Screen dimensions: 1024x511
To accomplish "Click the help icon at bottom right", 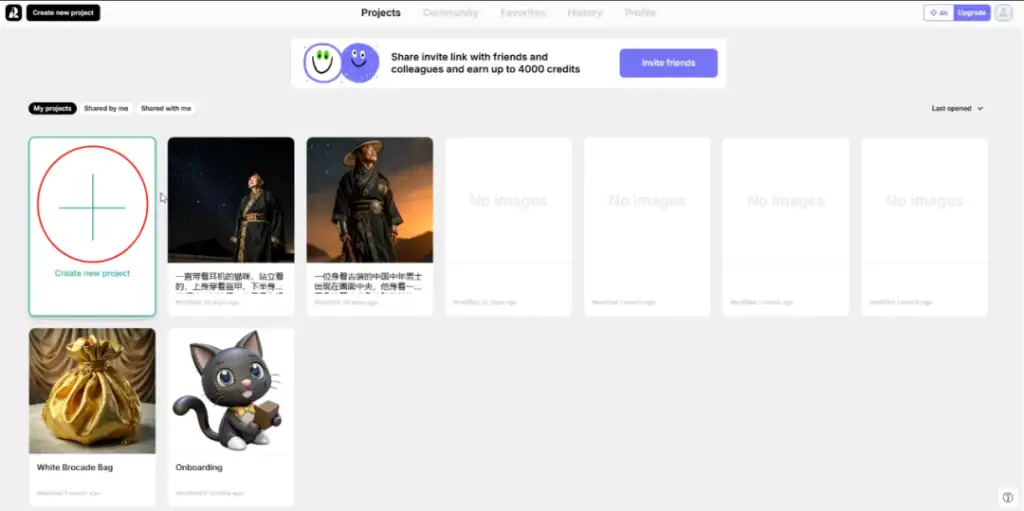I will [x=1007, y=497].
